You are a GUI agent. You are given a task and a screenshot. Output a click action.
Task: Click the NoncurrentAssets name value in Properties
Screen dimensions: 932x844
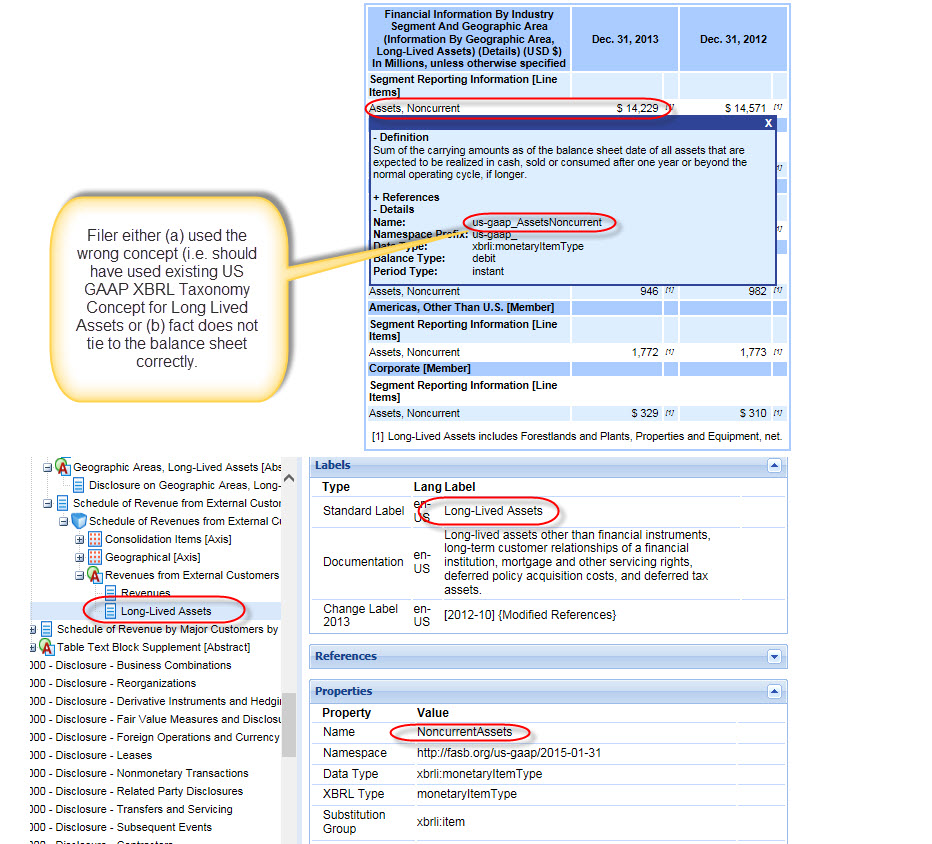point(464,732)
